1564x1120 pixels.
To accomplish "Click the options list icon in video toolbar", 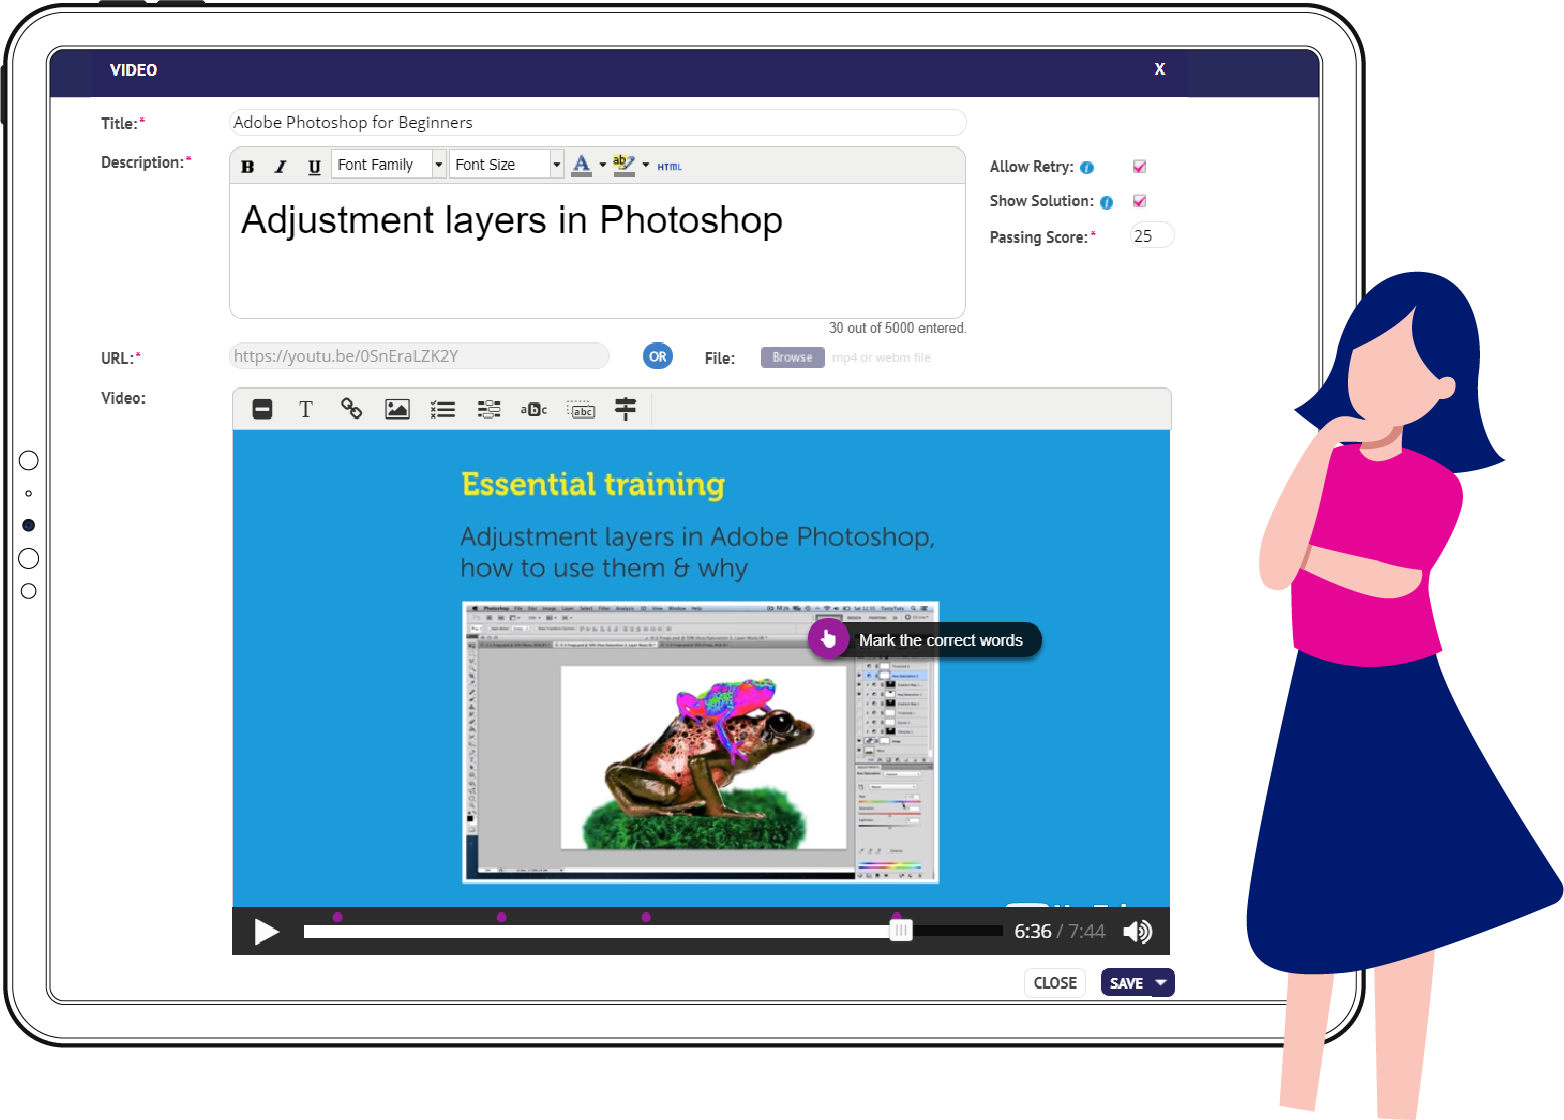I will [x=489, y=409].
